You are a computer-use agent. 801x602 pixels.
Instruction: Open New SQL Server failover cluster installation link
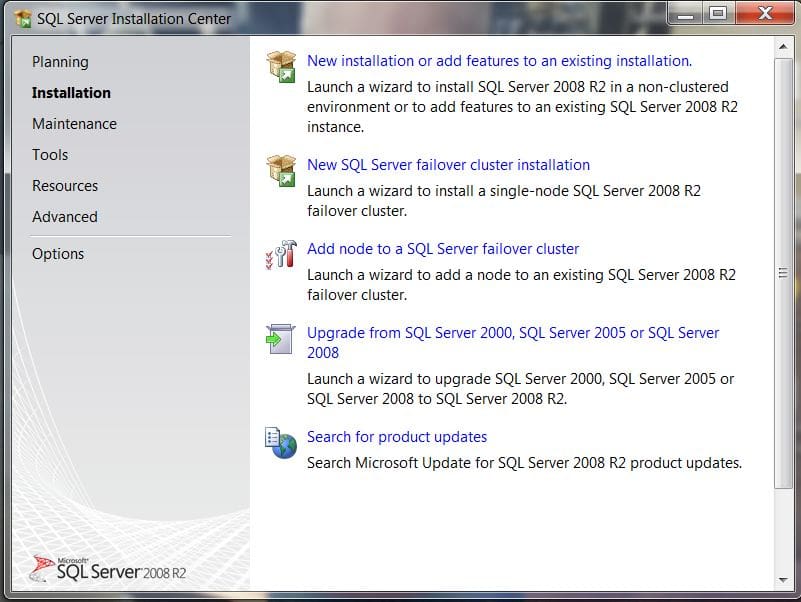point(449,165)
